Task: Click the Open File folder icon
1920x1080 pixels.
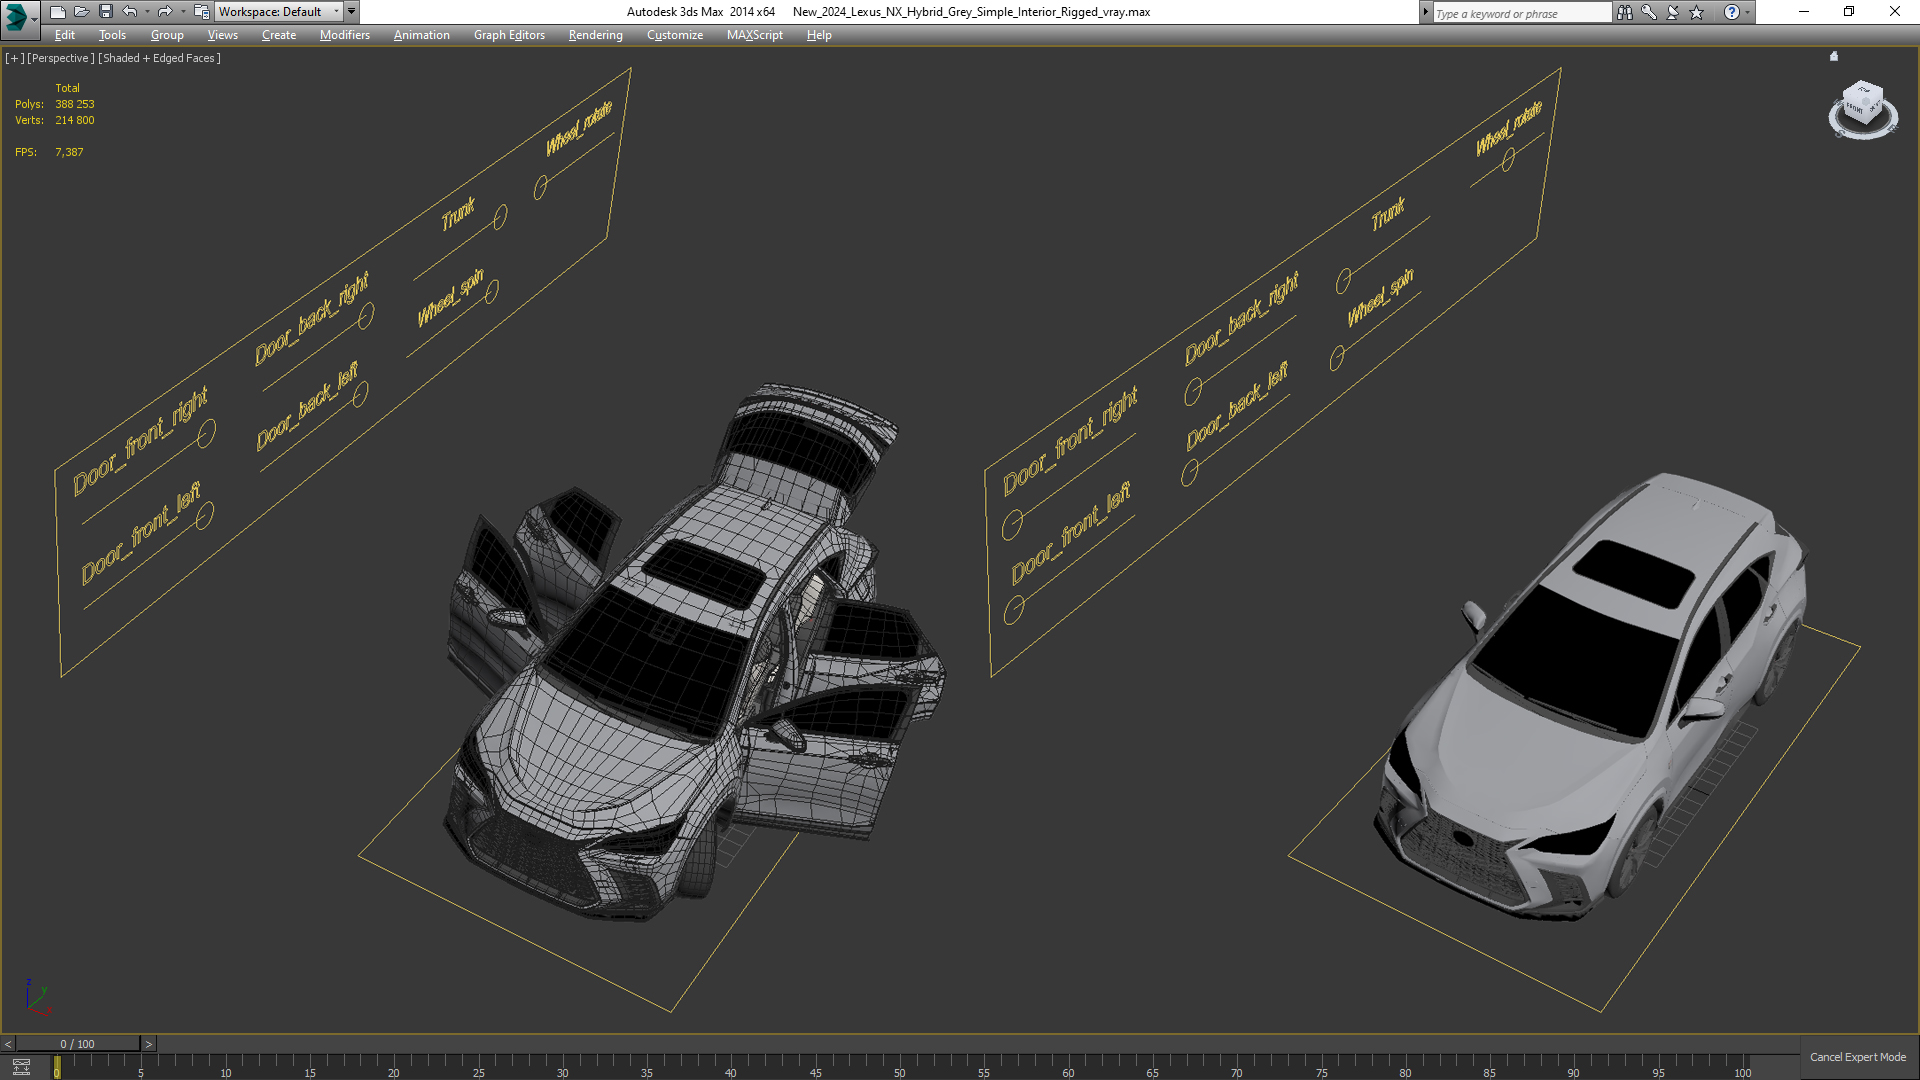Action: coord(81,12)
